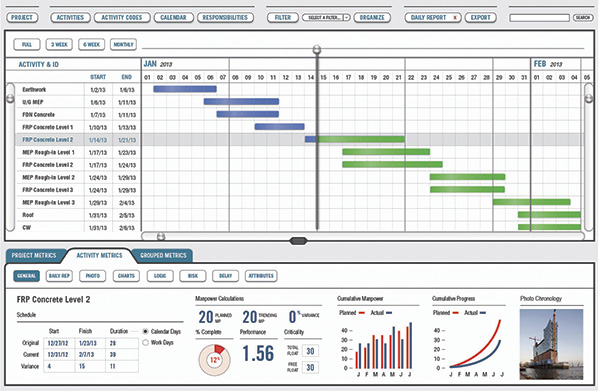Click the MEP Rough-In Level 1 green bar
The width and height of the screenshot is (600, 391).
(x=386, y=152)
